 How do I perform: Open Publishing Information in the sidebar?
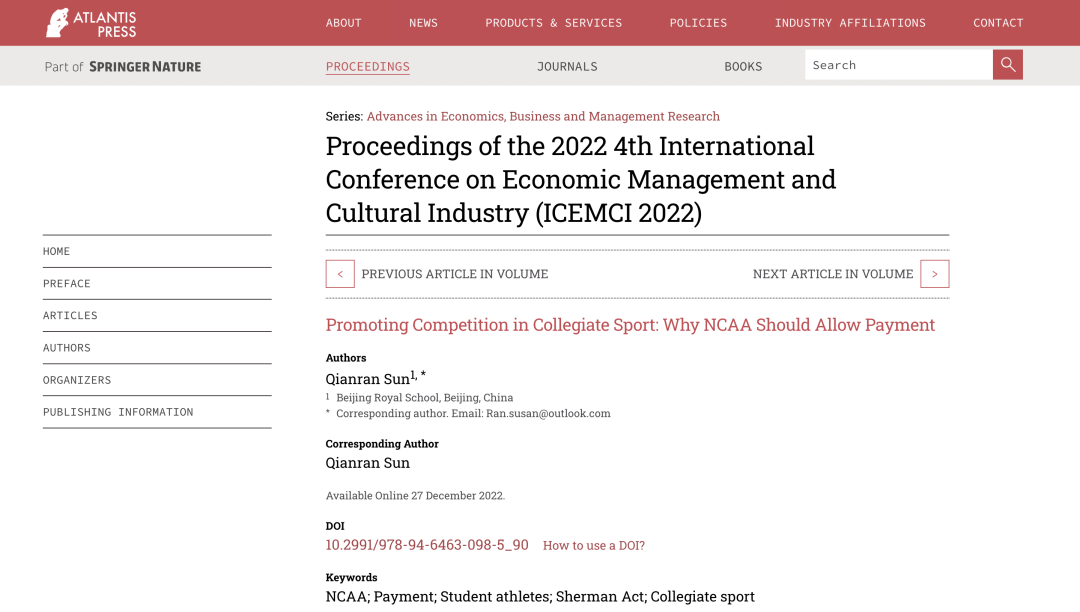[x=118, y=412]
